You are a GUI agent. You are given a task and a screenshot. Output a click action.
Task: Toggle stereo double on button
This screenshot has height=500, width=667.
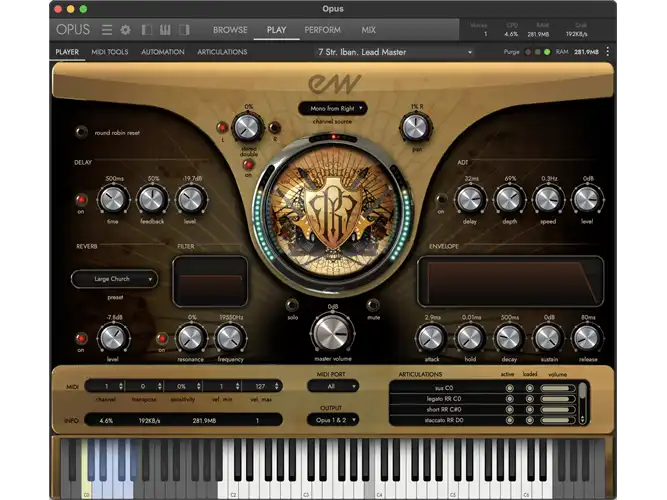click(248, 165)
